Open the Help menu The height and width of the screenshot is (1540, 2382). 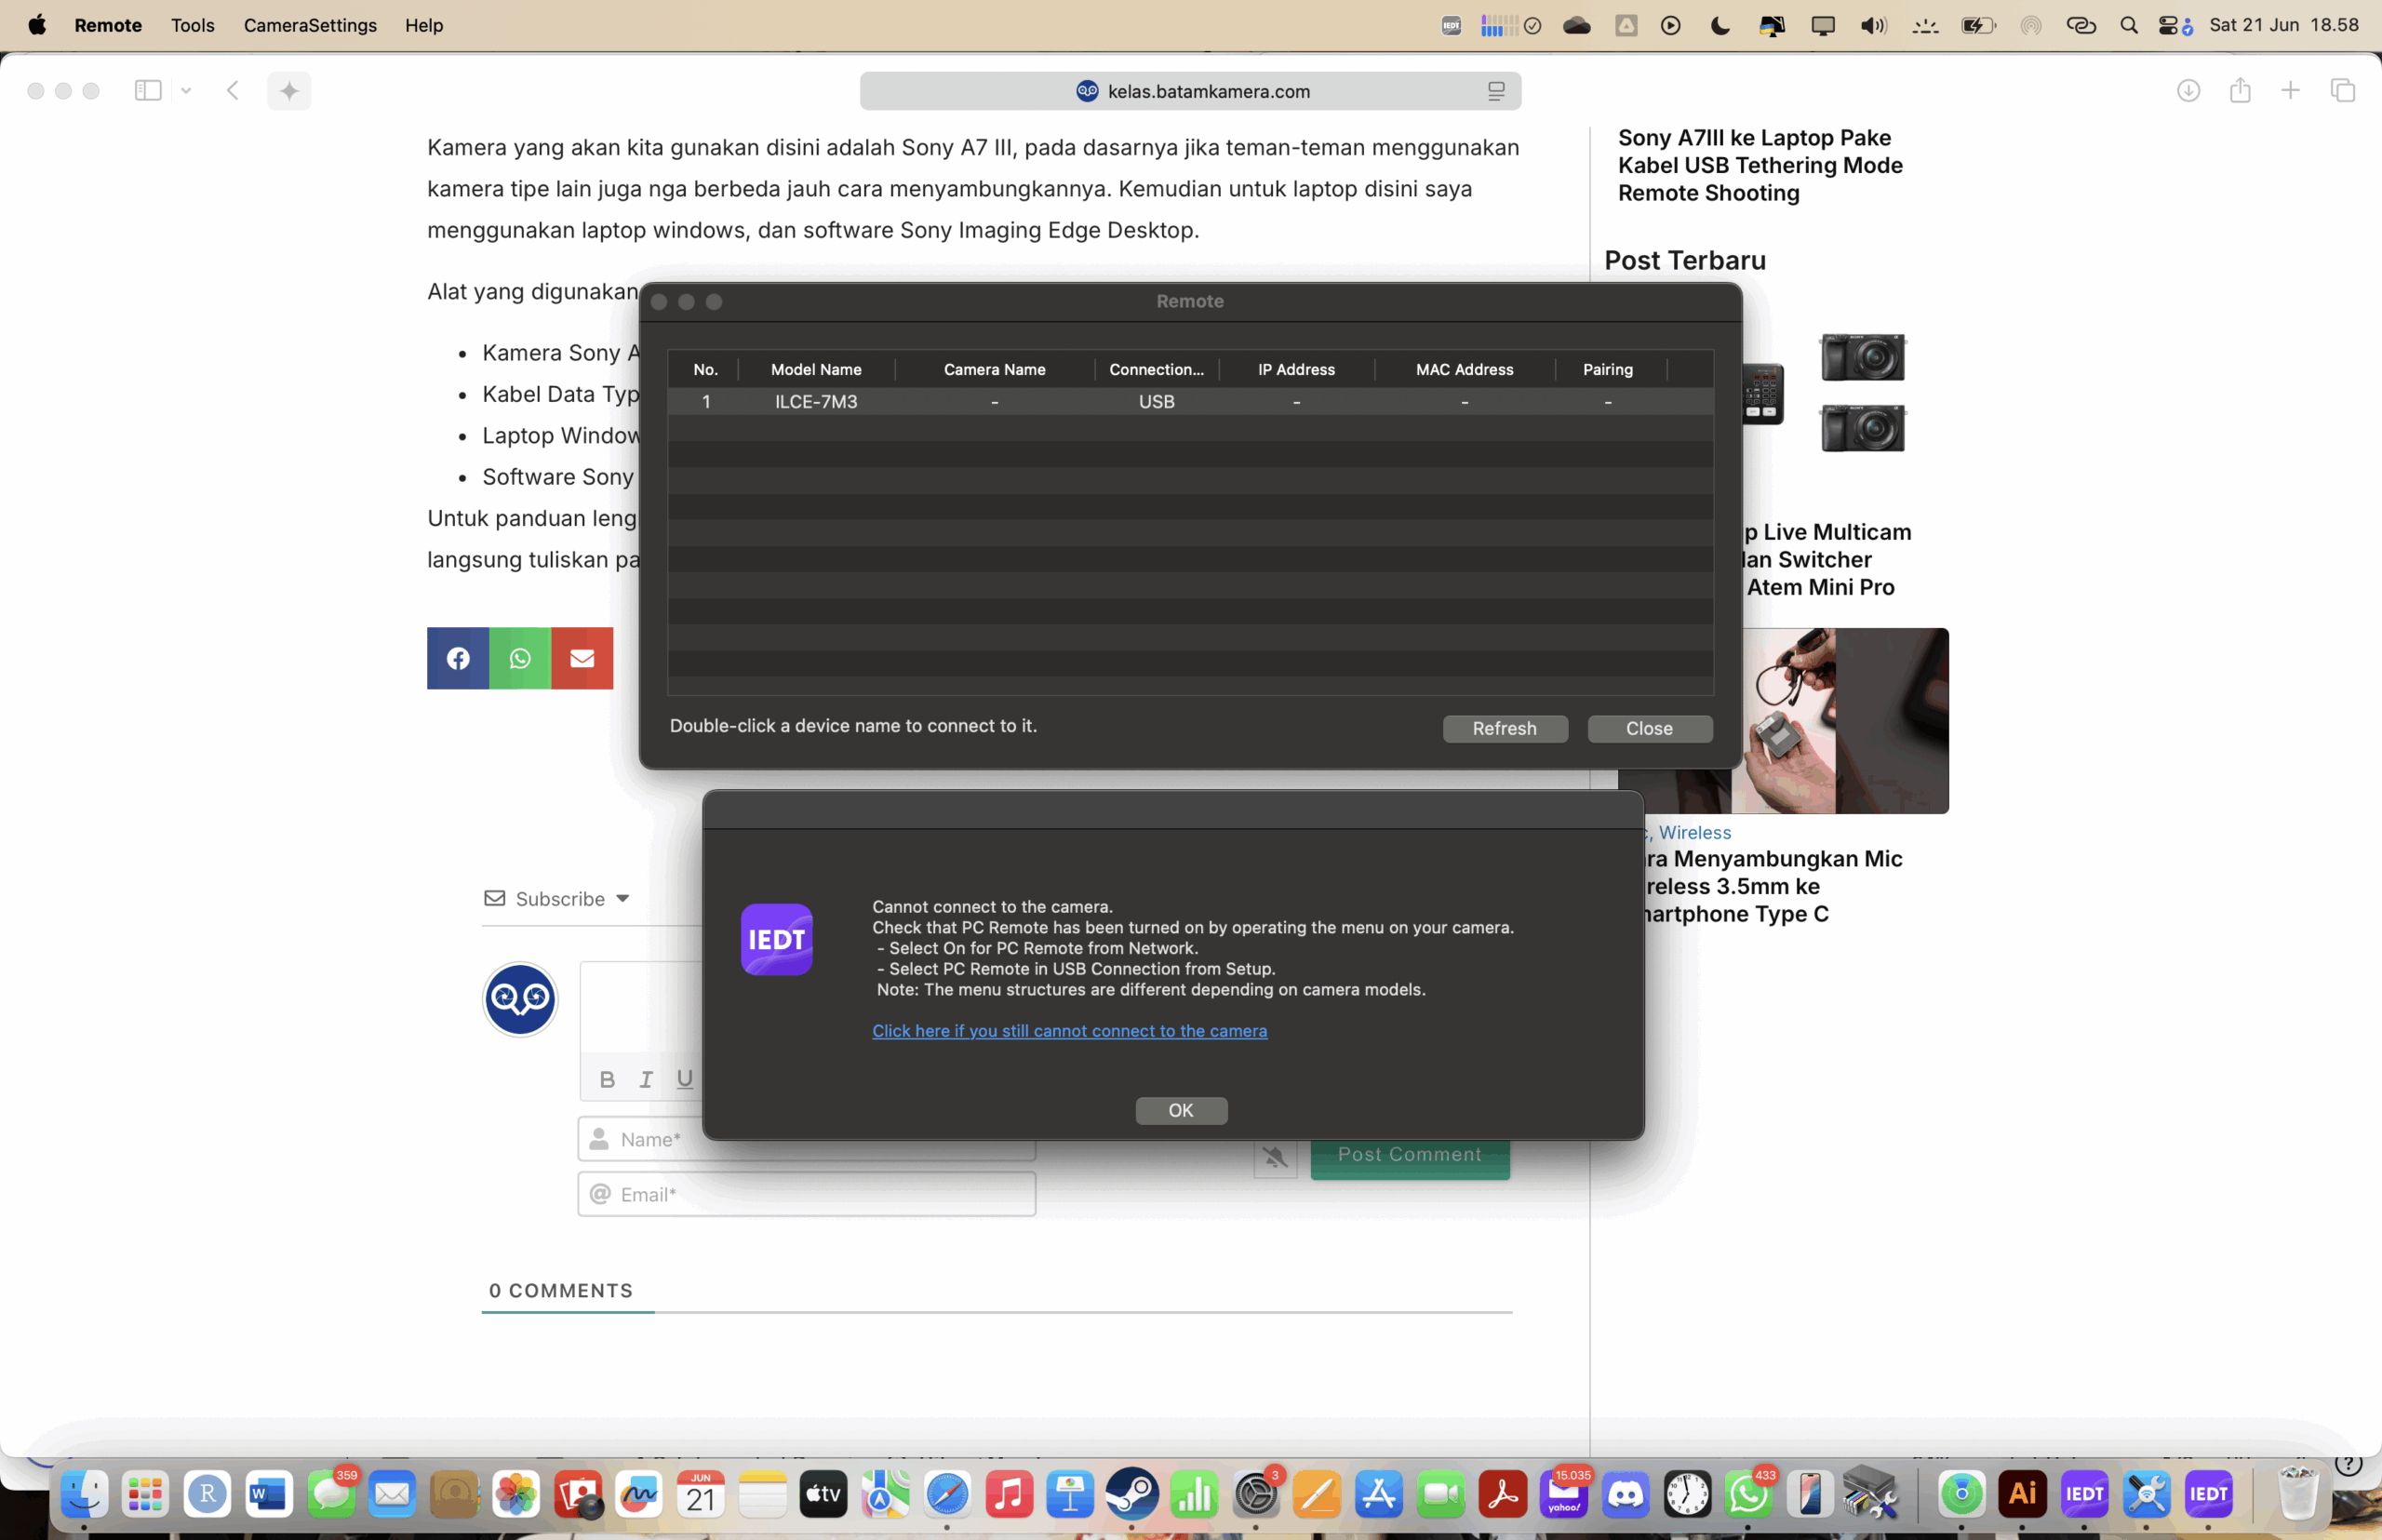point(424,25)
